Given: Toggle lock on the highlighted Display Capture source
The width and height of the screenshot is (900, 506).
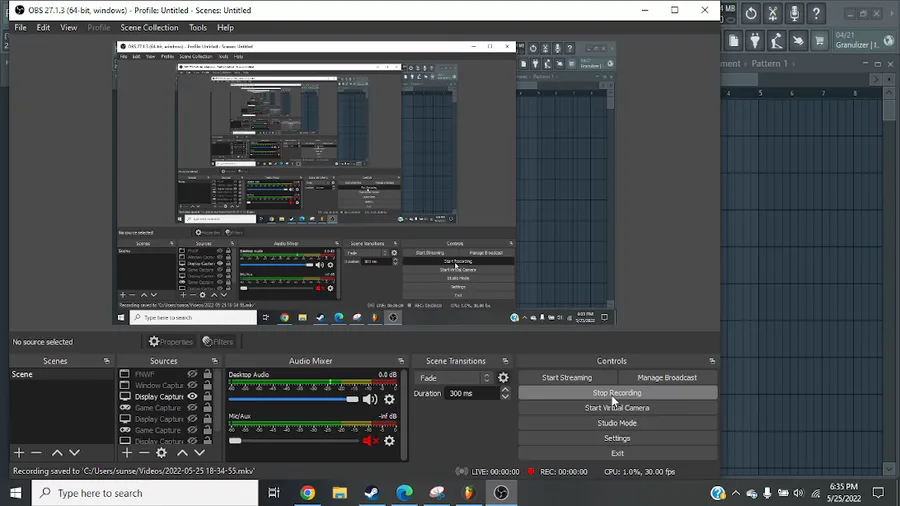Looking at the screenshot, I should click(207, 396).
